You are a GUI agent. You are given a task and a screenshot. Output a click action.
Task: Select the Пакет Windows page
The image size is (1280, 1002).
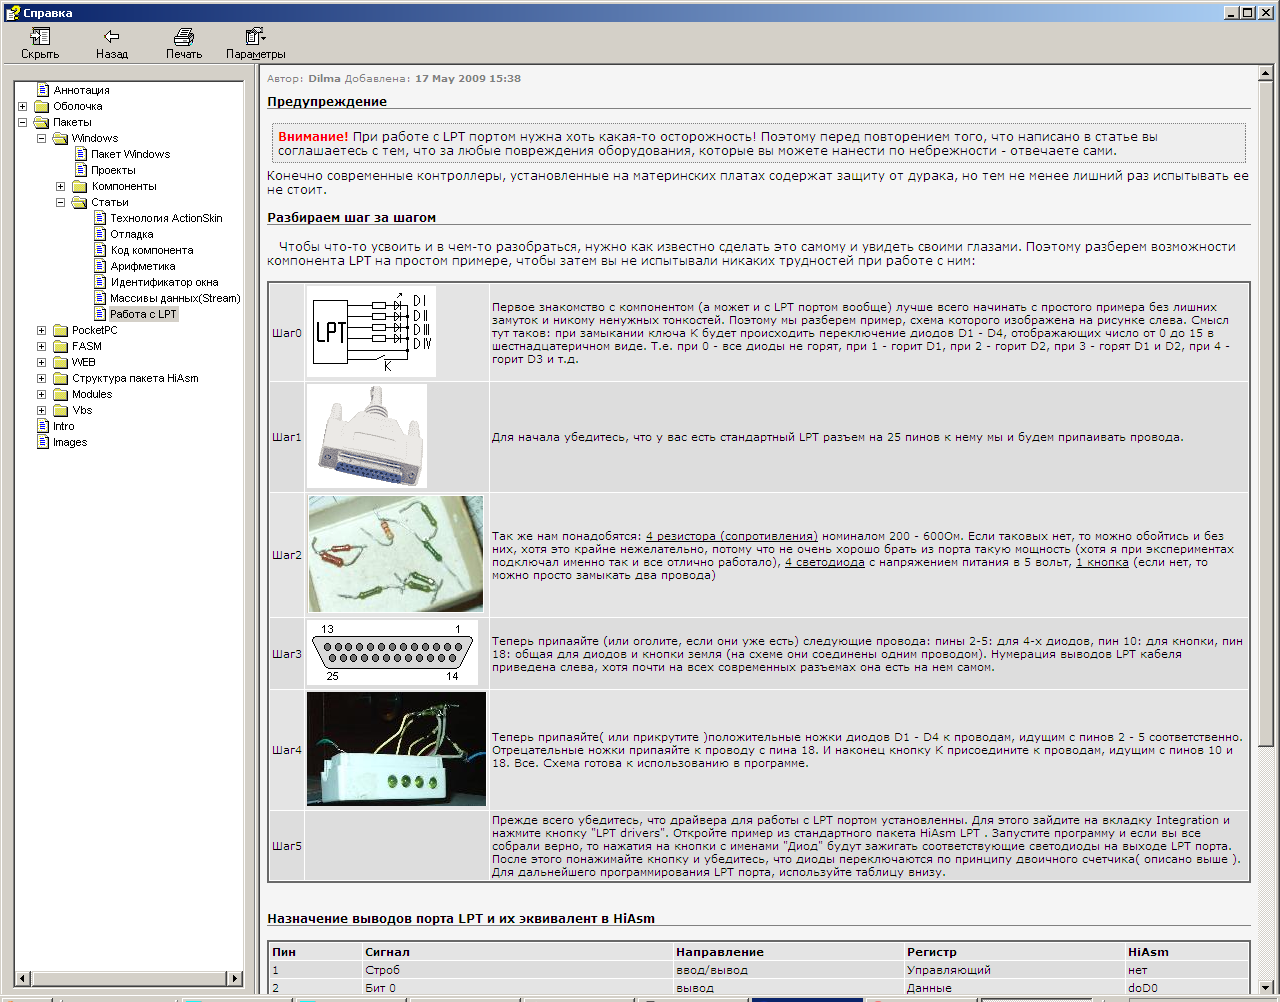click(130, 154)
